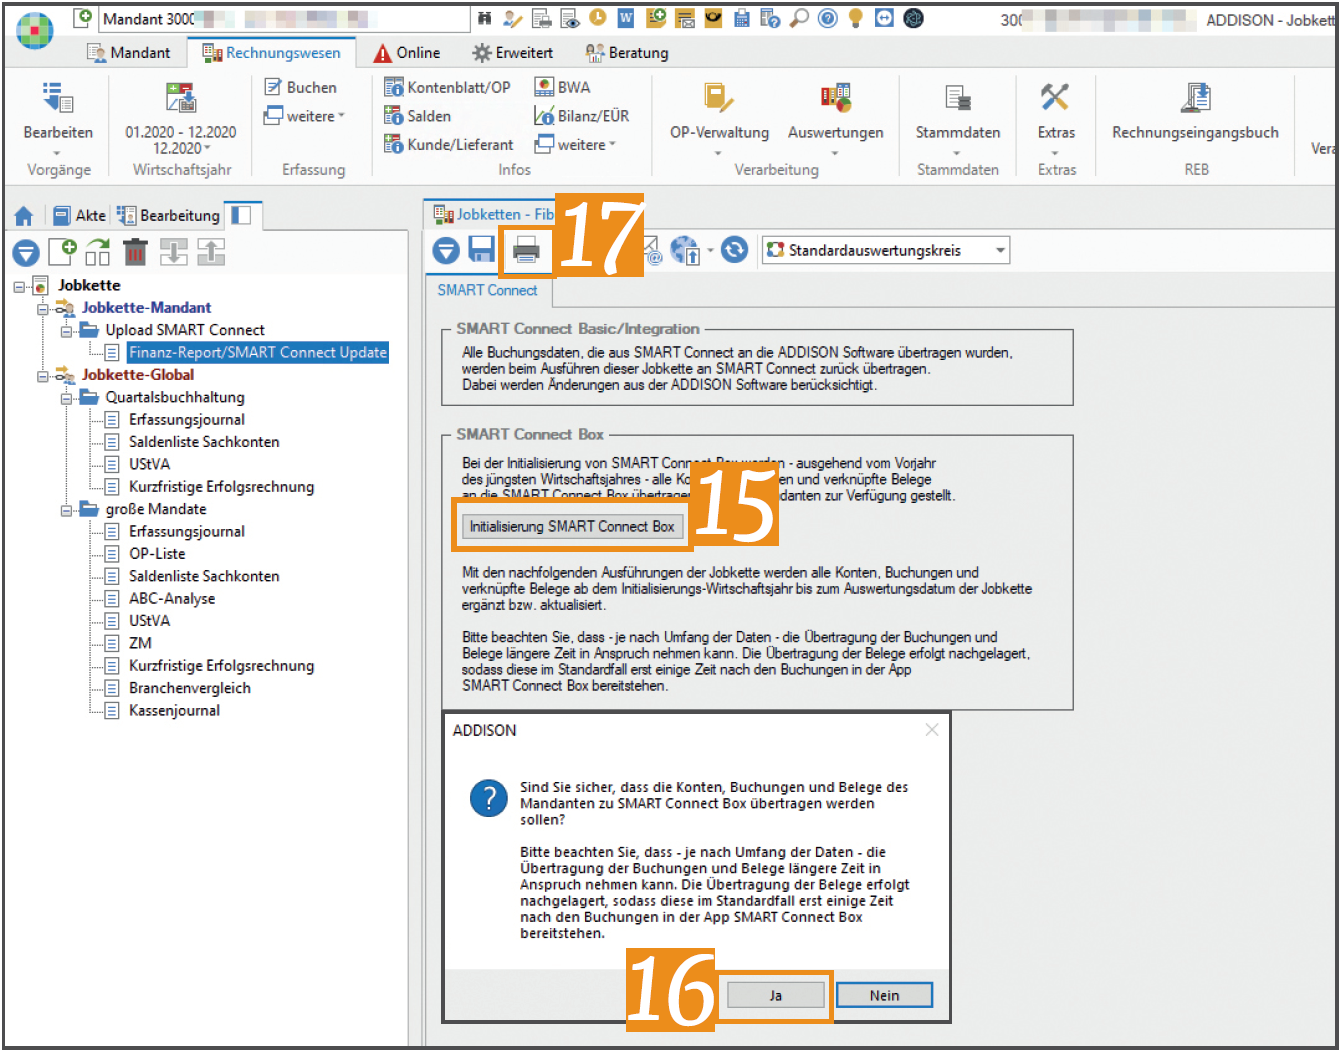Click the refresh arrows icon
This screenshot has height=1052, width=1341.
(735, 249)
